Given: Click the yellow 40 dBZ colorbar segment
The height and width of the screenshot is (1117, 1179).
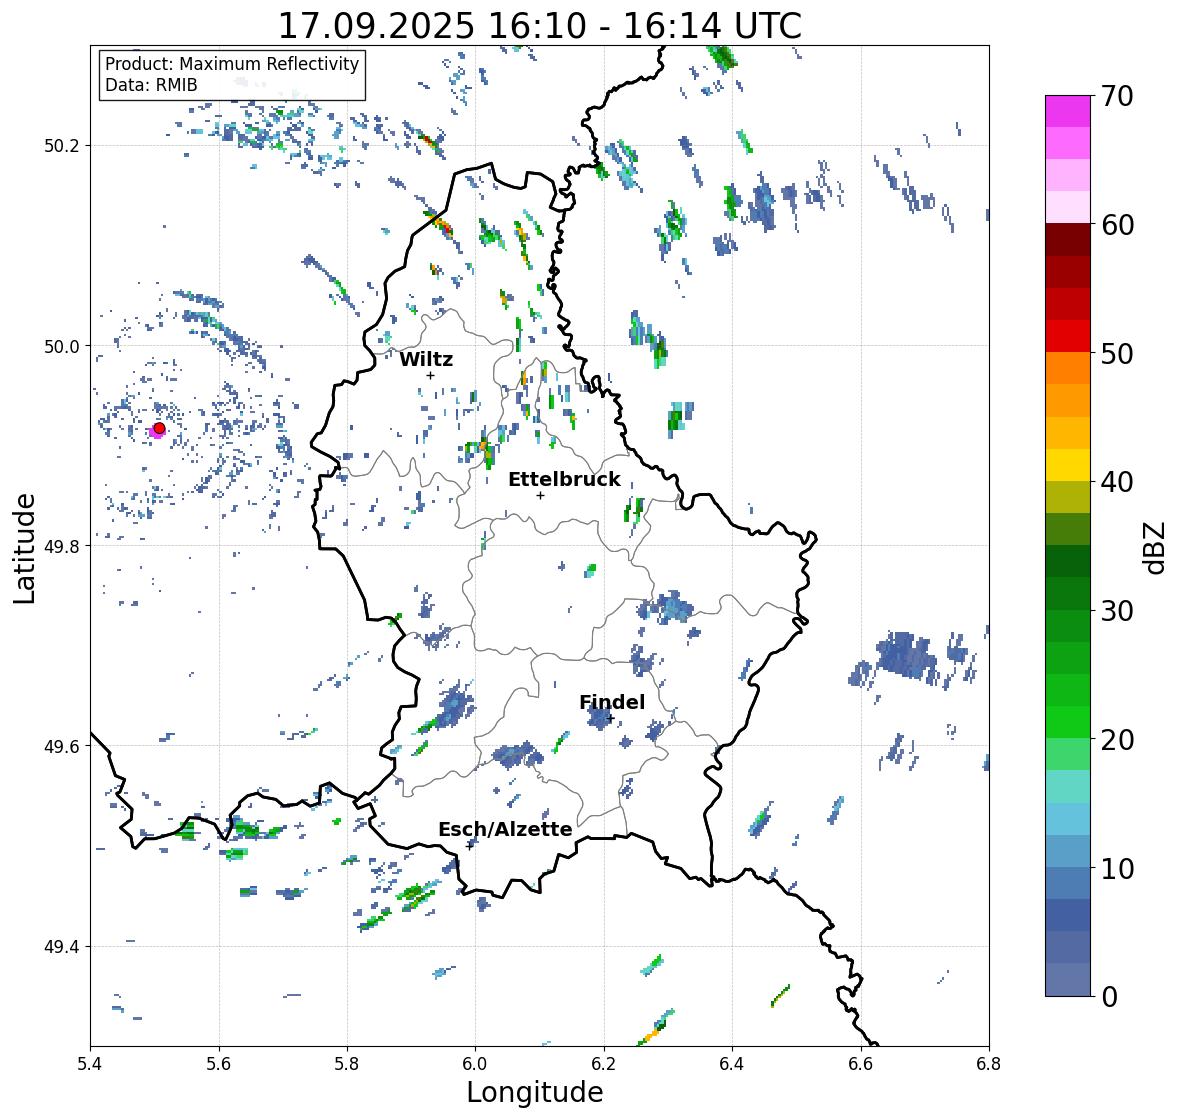Looking at the screenshot, I should coord(1068,465).
